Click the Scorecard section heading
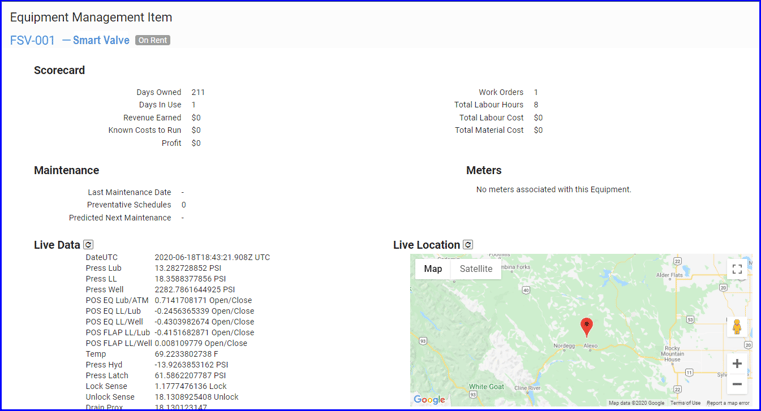This screenshot has height=411, width=761. click(59, 70)
